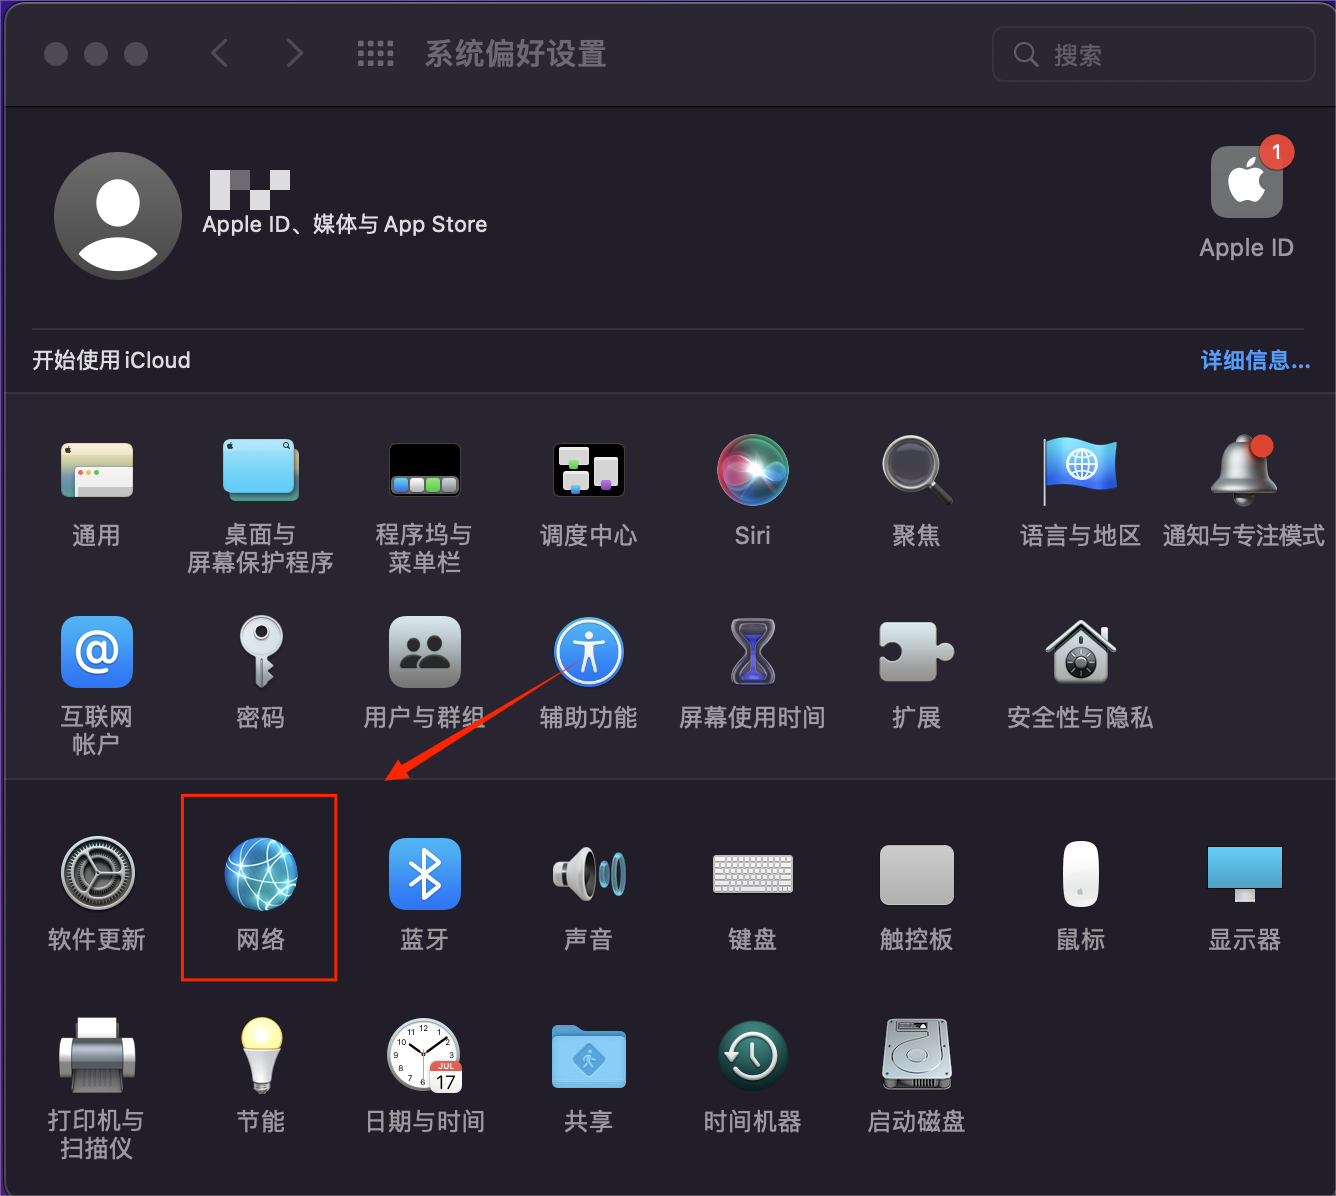Open 声音 Sound preferences

[x=588, y=875]
